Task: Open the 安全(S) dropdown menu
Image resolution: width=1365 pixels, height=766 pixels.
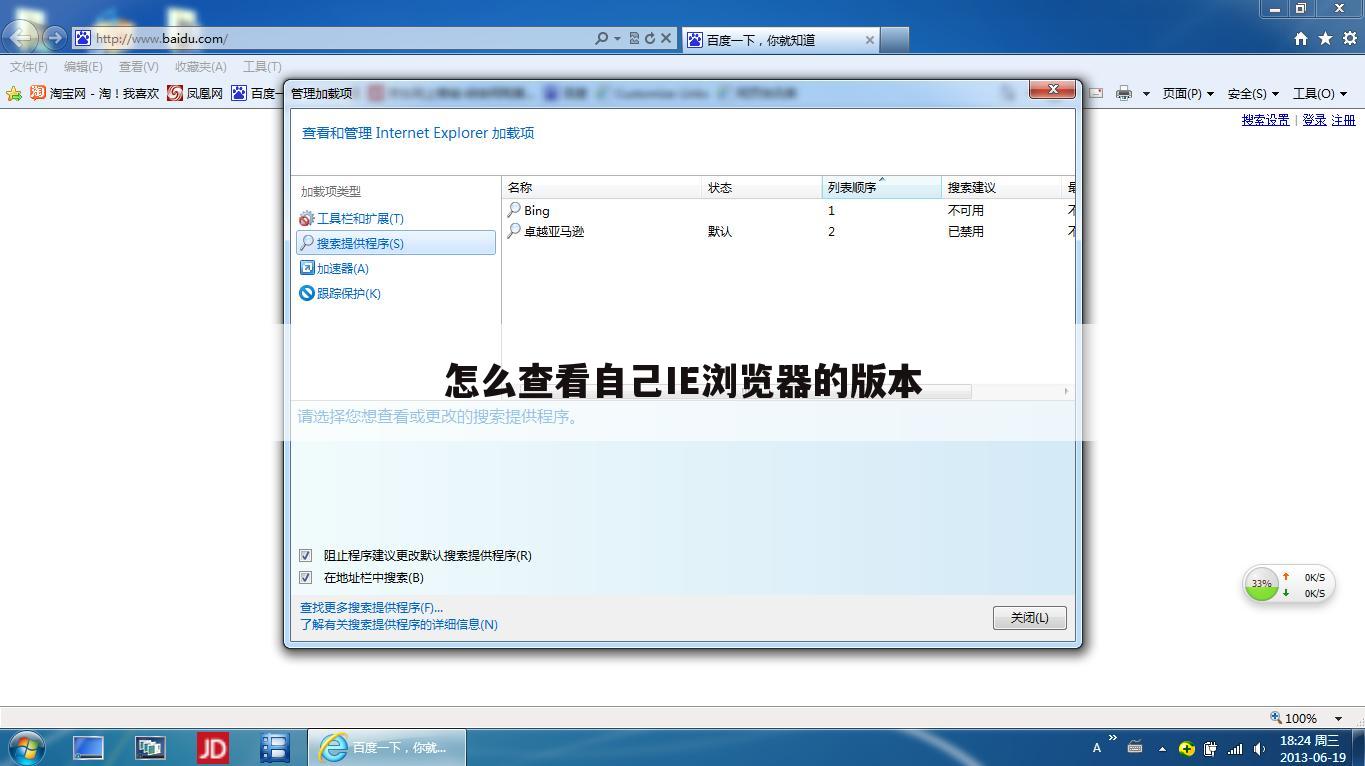Action: pyautogui.click(x=1253, y=93)
